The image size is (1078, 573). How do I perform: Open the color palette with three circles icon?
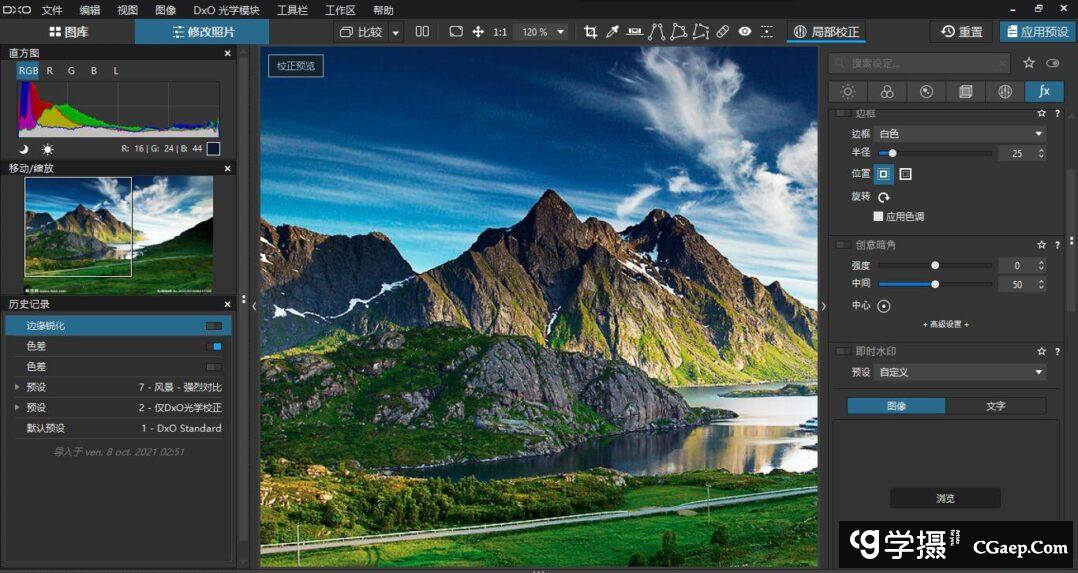pos(887,91)
